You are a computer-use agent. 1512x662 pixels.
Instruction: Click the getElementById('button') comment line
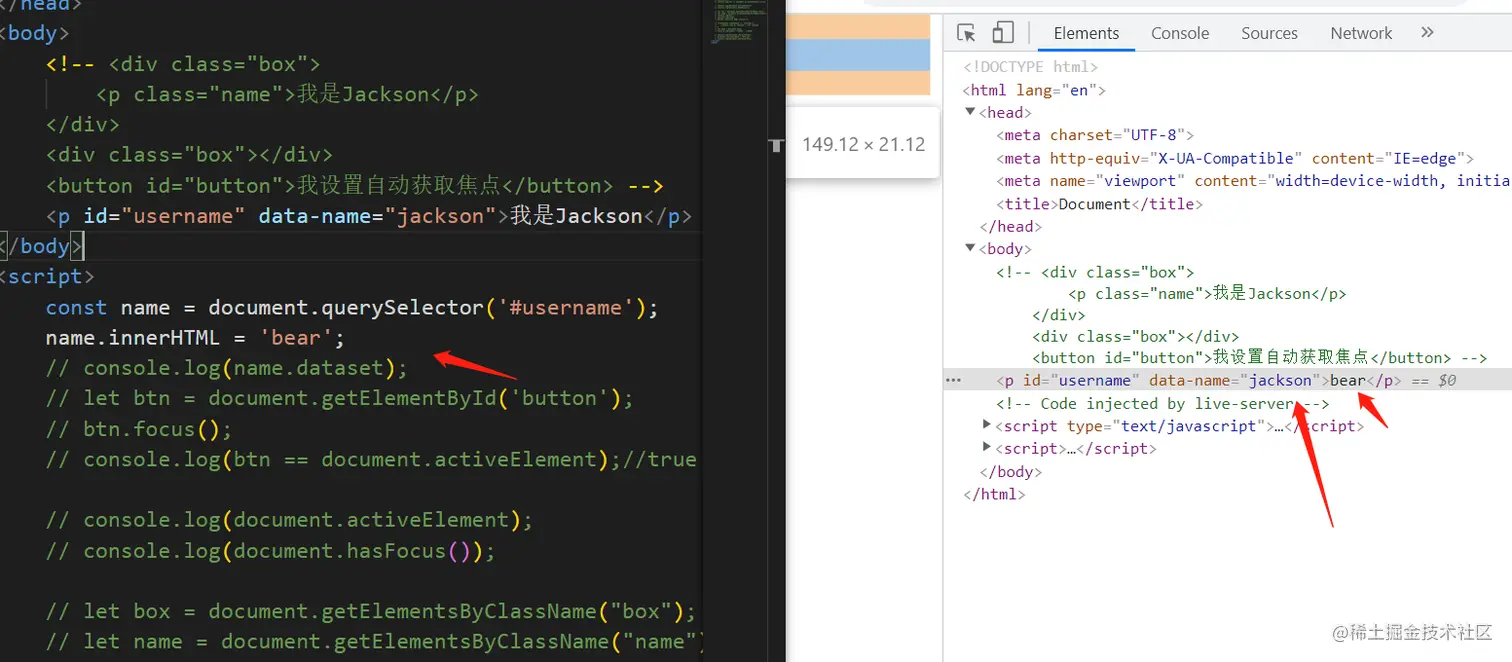pos(340,398)
